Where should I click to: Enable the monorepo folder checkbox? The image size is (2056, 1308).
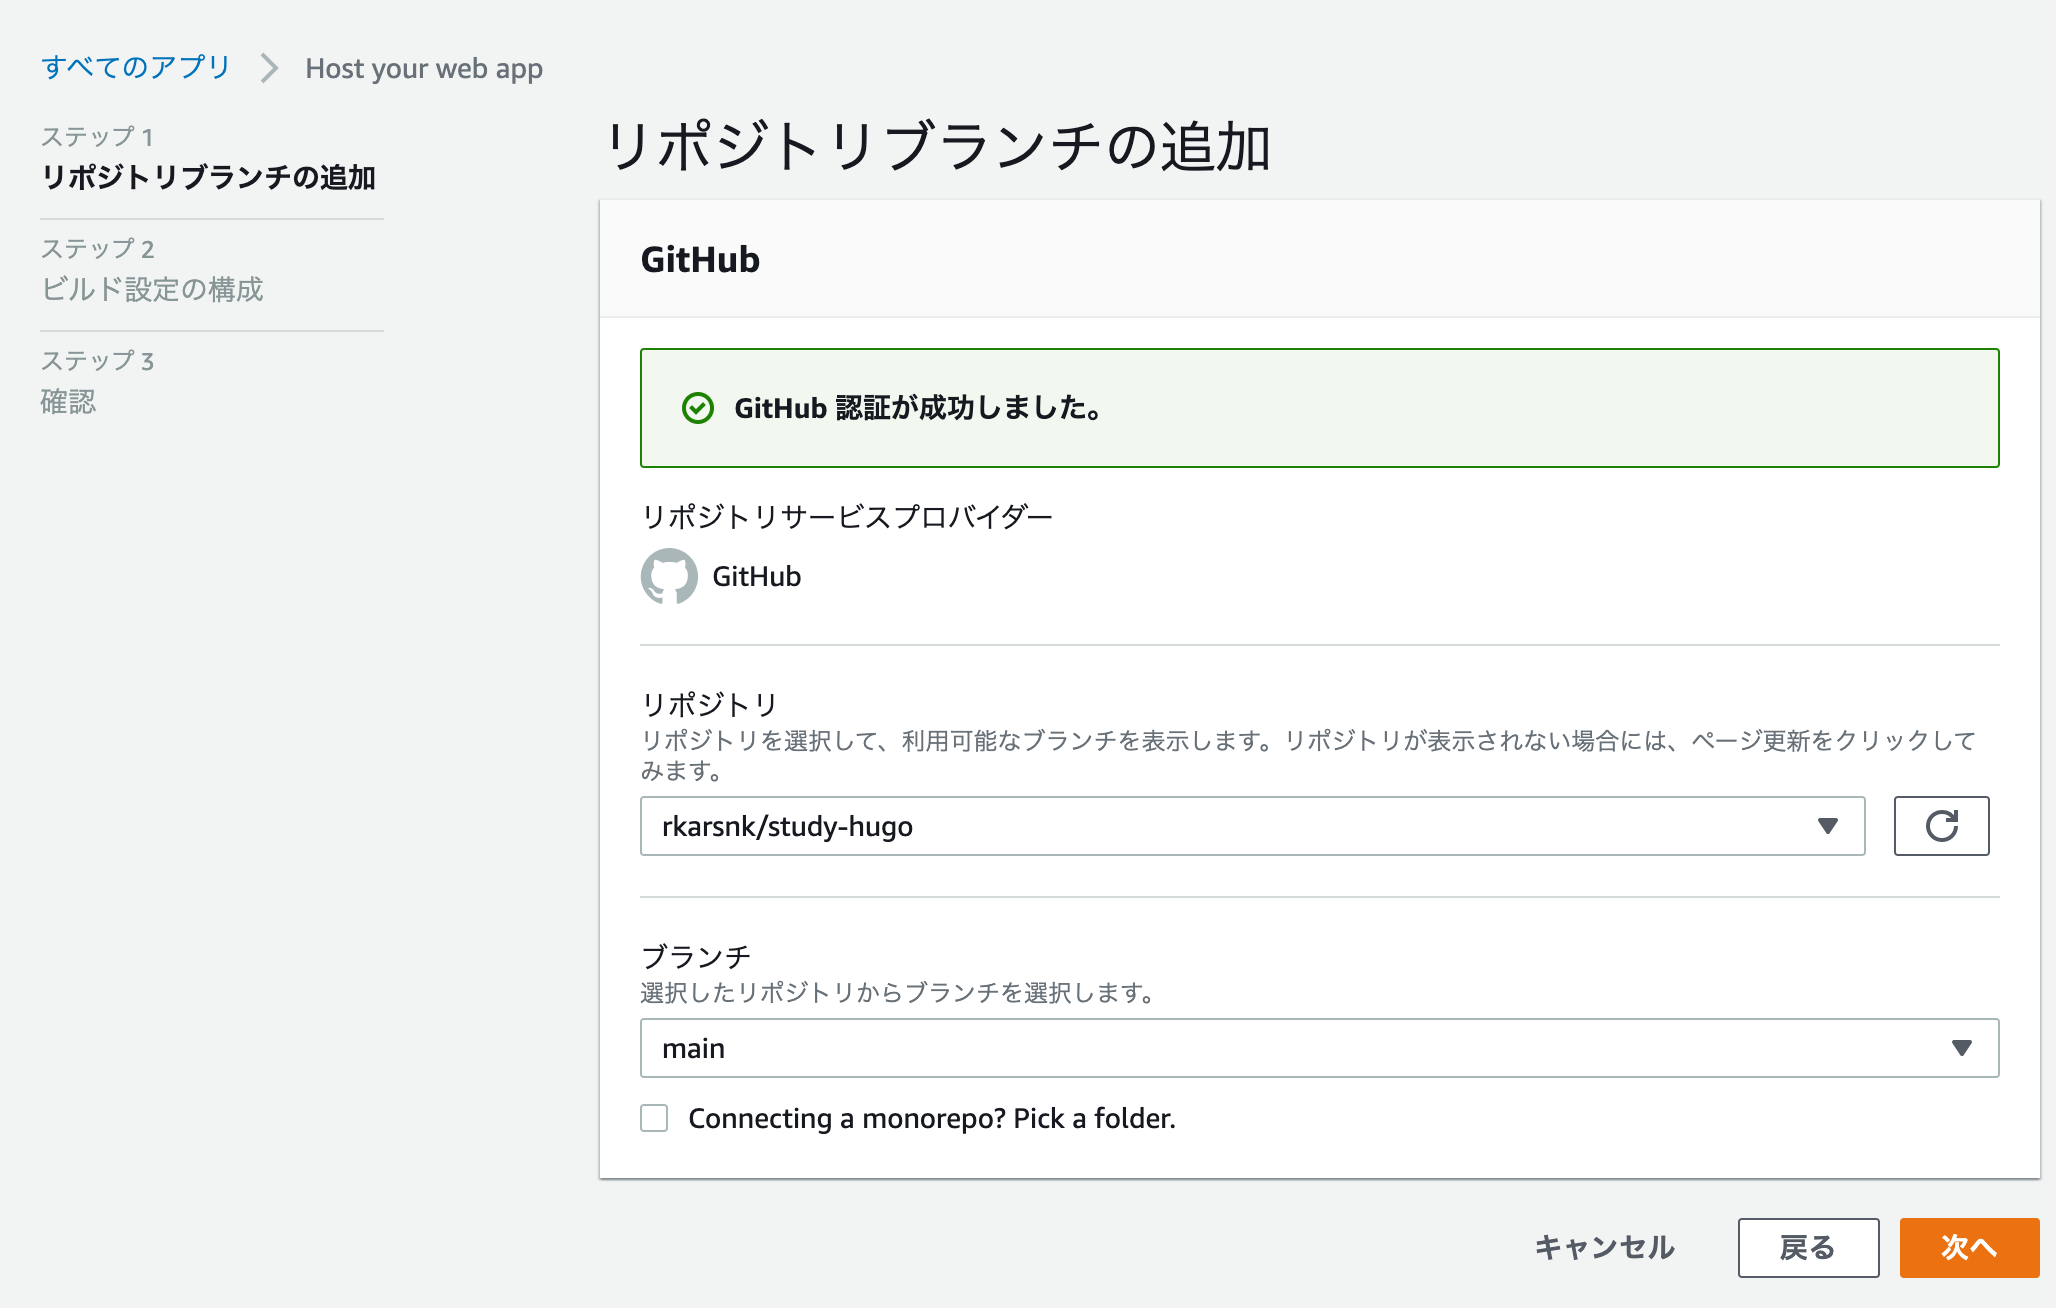click(x=654, y=1118)
